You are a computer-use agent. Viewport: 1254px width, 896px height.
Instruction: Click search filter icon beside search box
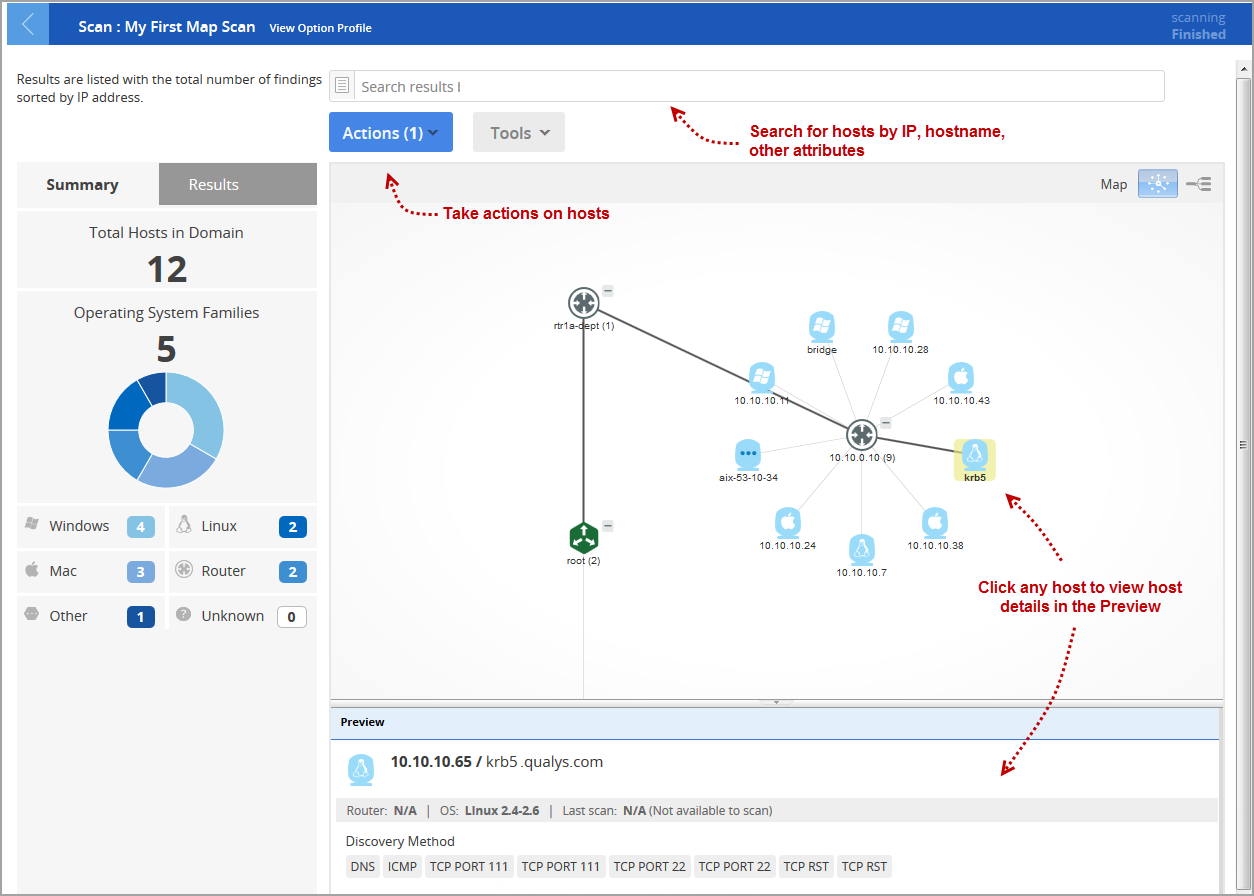tap(342, 86)
